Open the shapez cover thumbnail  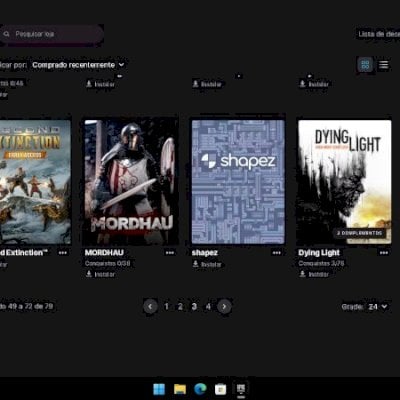238,182
